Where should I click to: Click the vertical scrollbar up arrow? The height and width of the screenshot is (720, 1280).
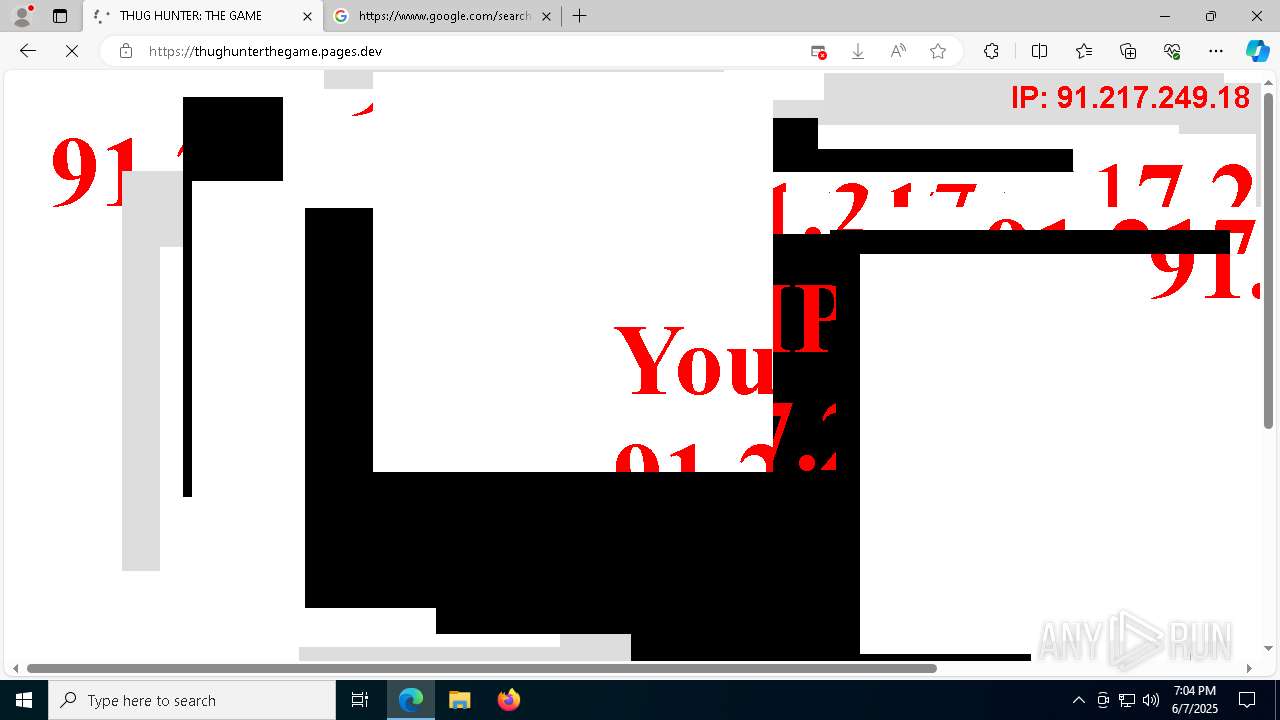pyautogui.click(x=1269, y=81)
